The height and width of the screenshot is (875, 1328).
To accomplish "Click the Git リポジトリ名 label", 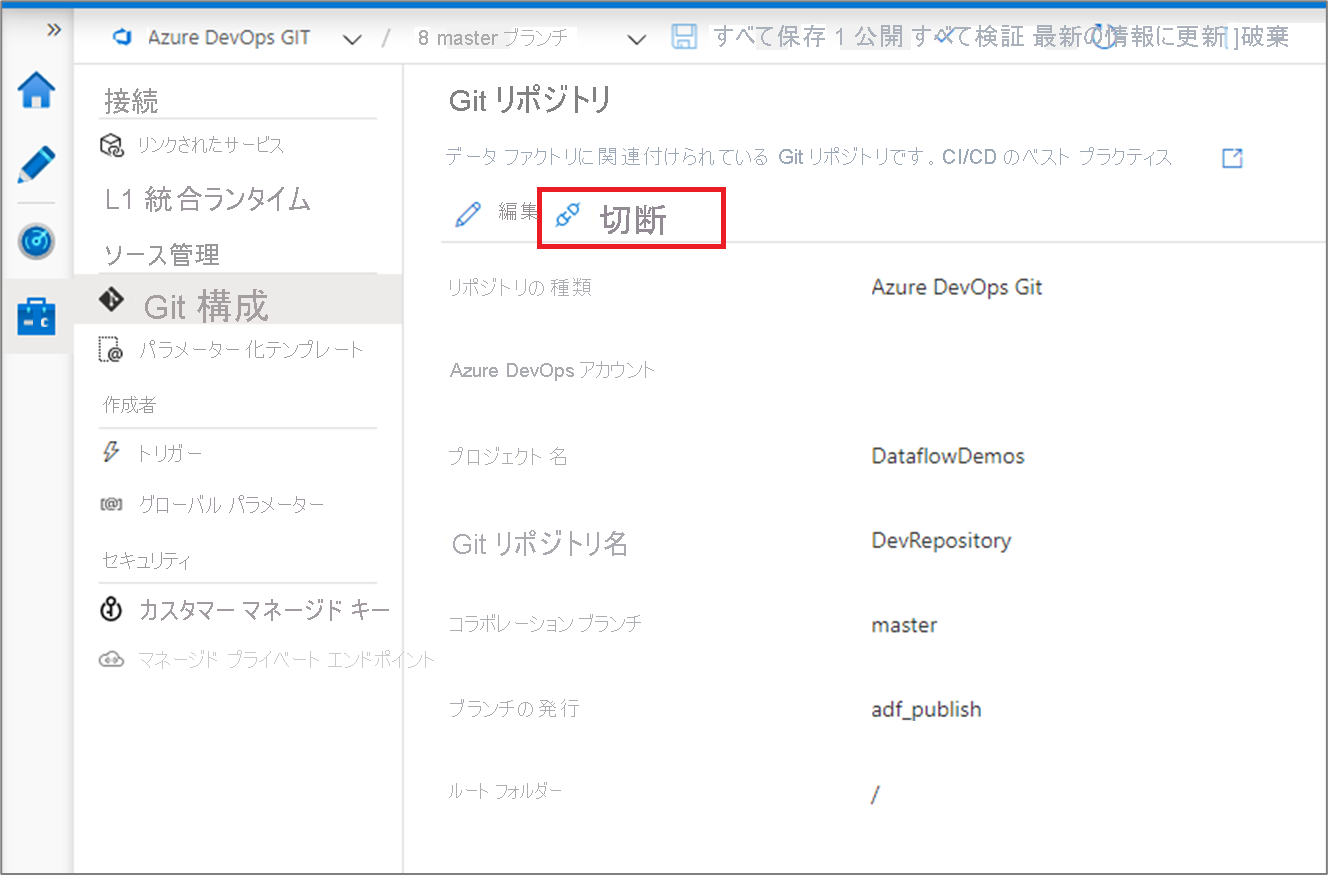I will [x=540, y=544].
